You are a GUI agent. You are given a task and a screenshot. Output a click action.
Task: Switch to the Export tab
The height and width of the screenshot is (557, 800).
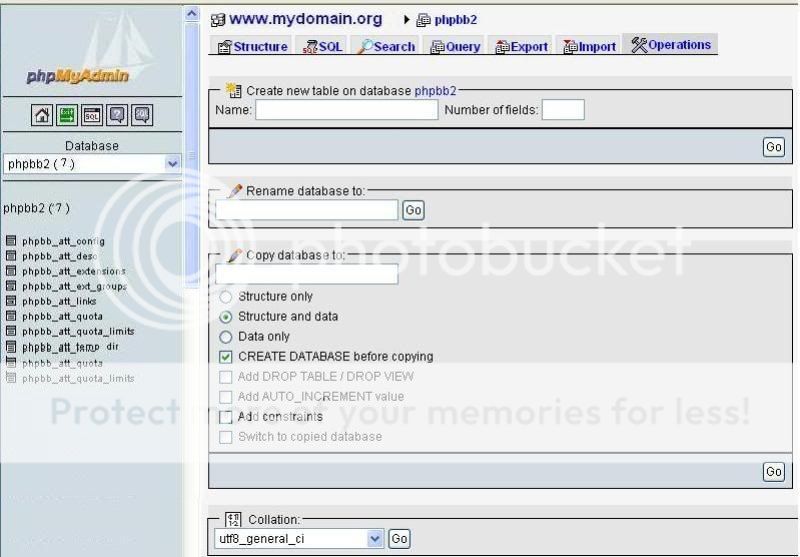pos(522,46)
